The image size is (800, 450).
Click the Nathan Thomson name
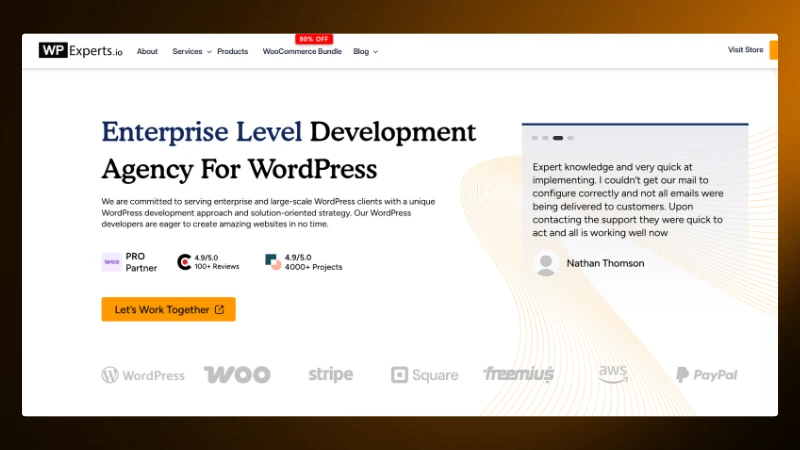tap(605, 263)
